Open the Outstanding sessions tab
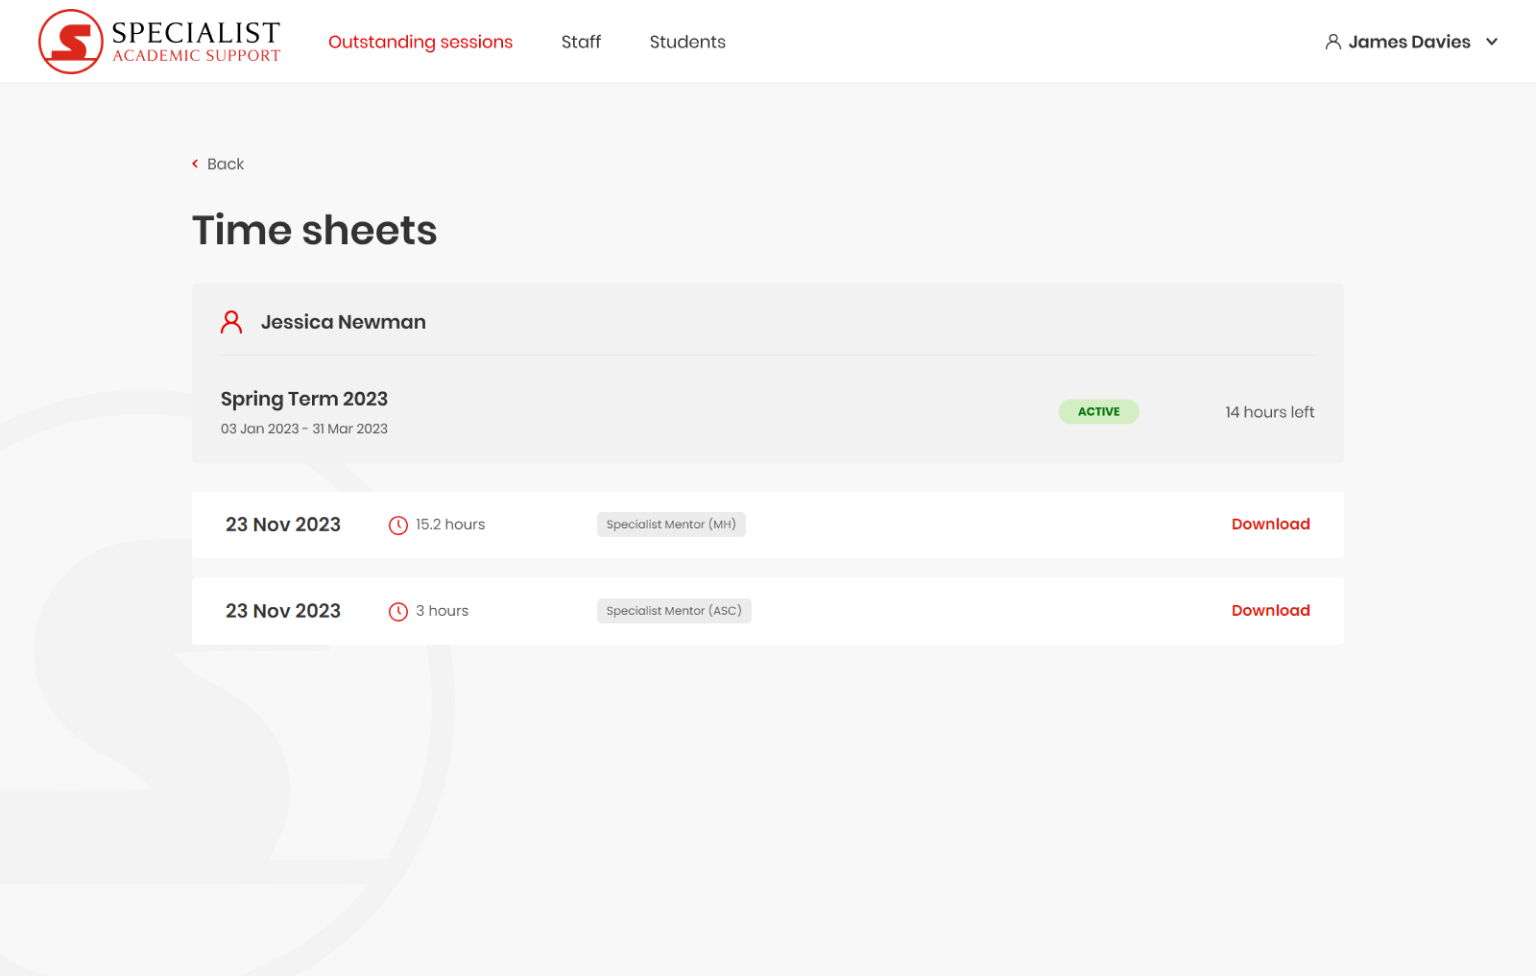This screenshot has height=976, width=1536. point(420,42)
